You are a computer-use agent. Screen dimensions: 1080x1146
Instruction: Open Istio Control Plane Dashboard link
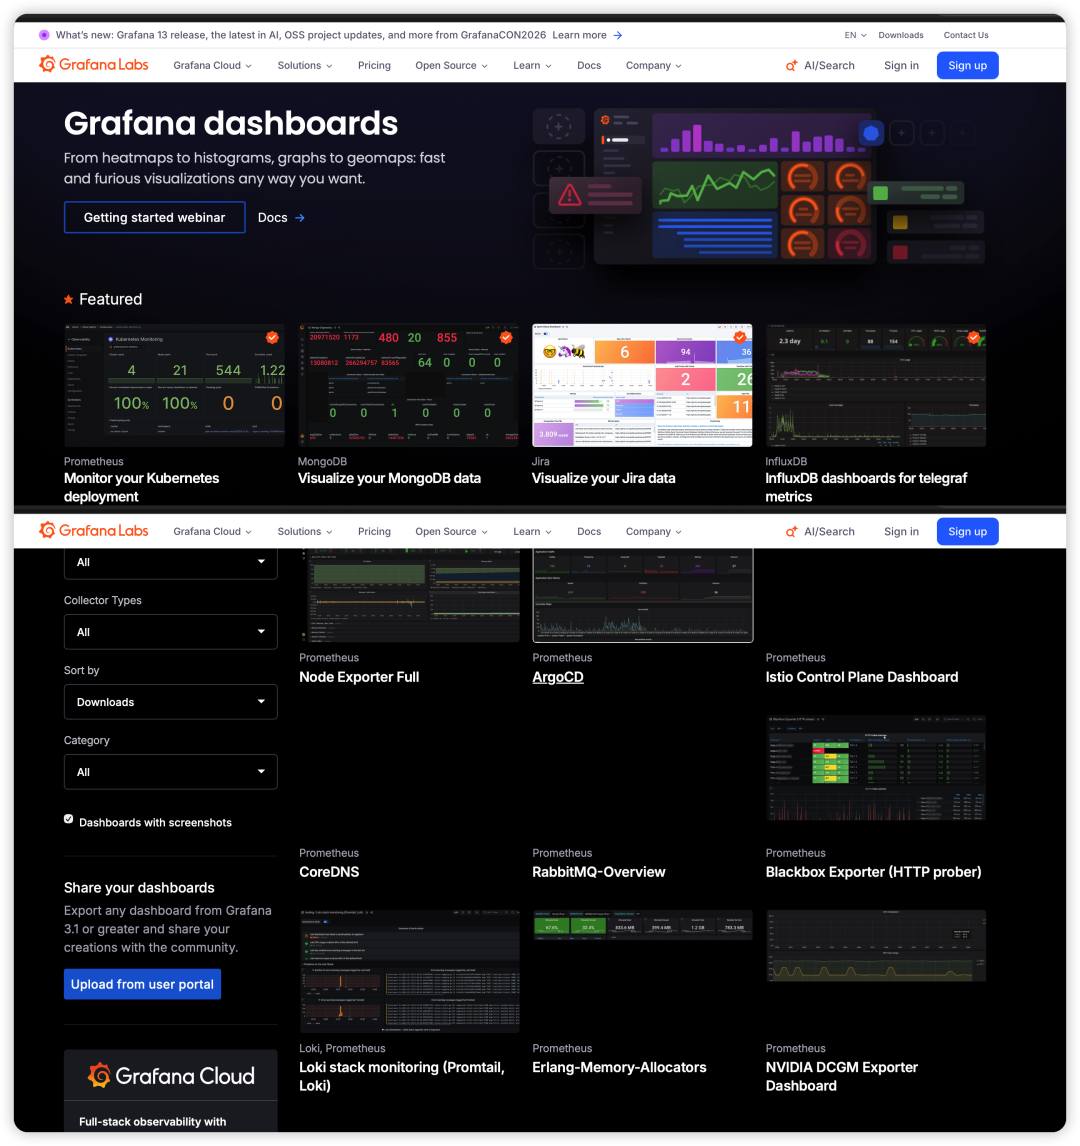tap(862, 677)
